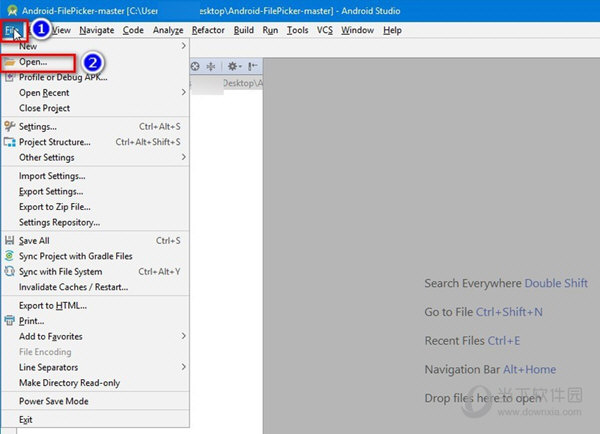Click Save All menu entry

coord(95,241)
